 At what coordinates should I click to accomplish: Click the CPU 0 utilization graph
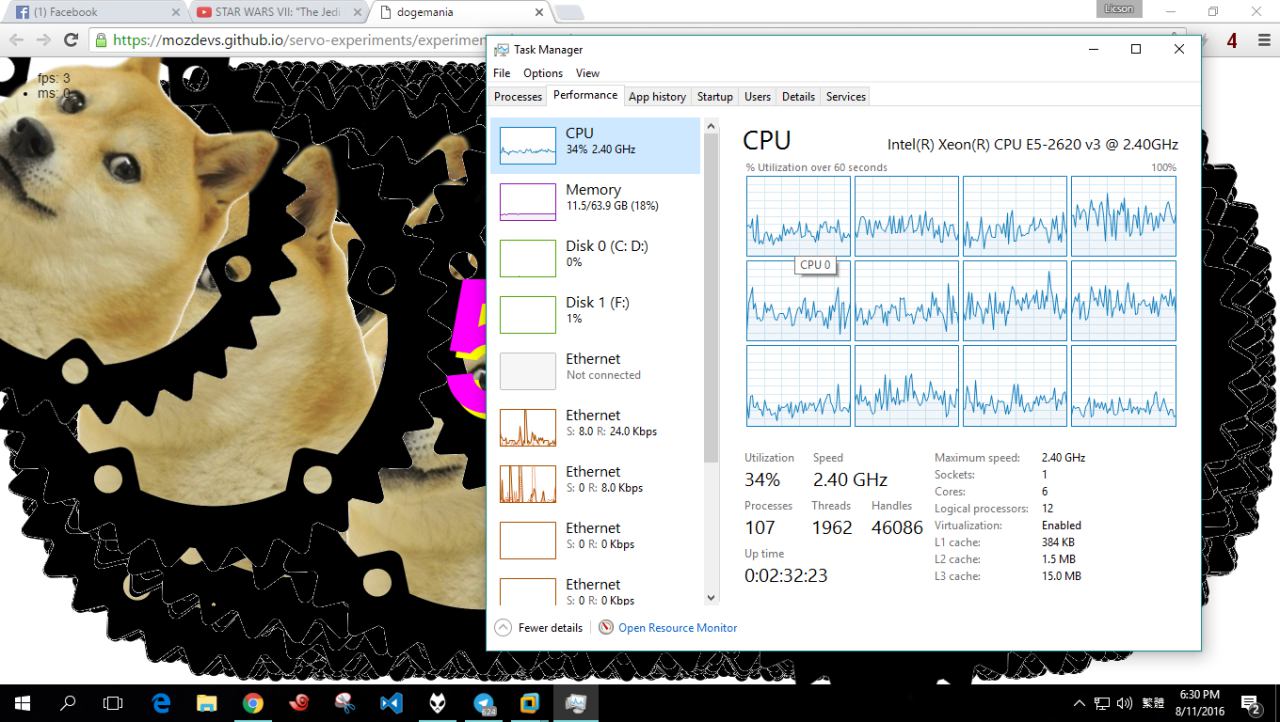coord(798,216)
